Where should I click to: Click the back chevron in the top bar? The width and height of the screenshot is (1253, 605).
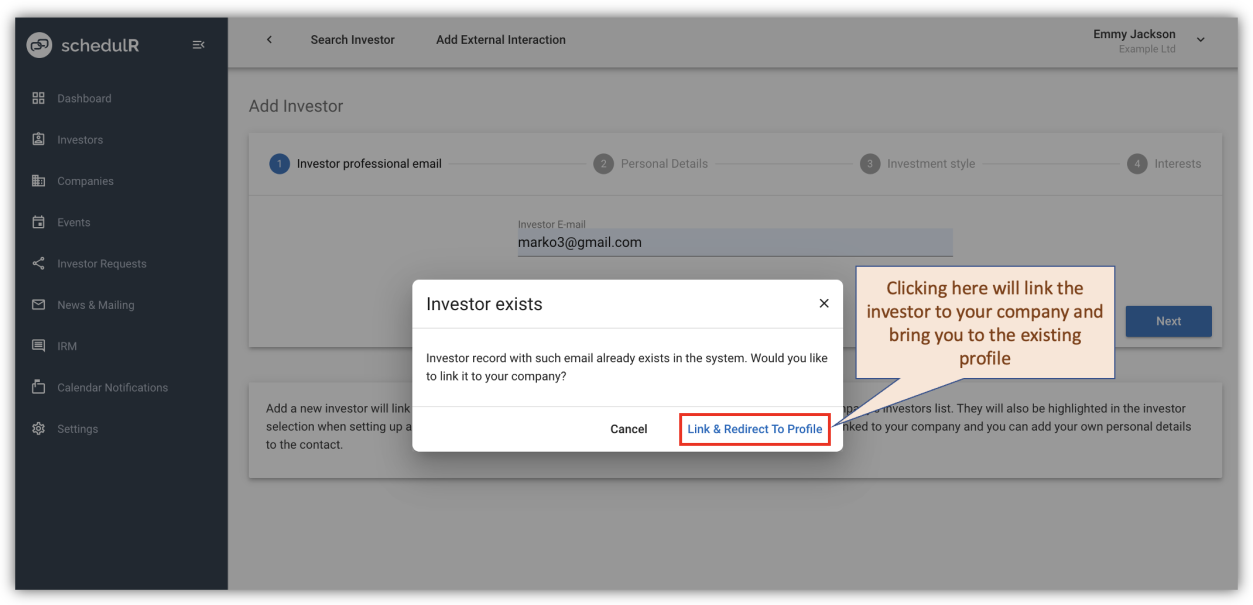coord(268,39)
